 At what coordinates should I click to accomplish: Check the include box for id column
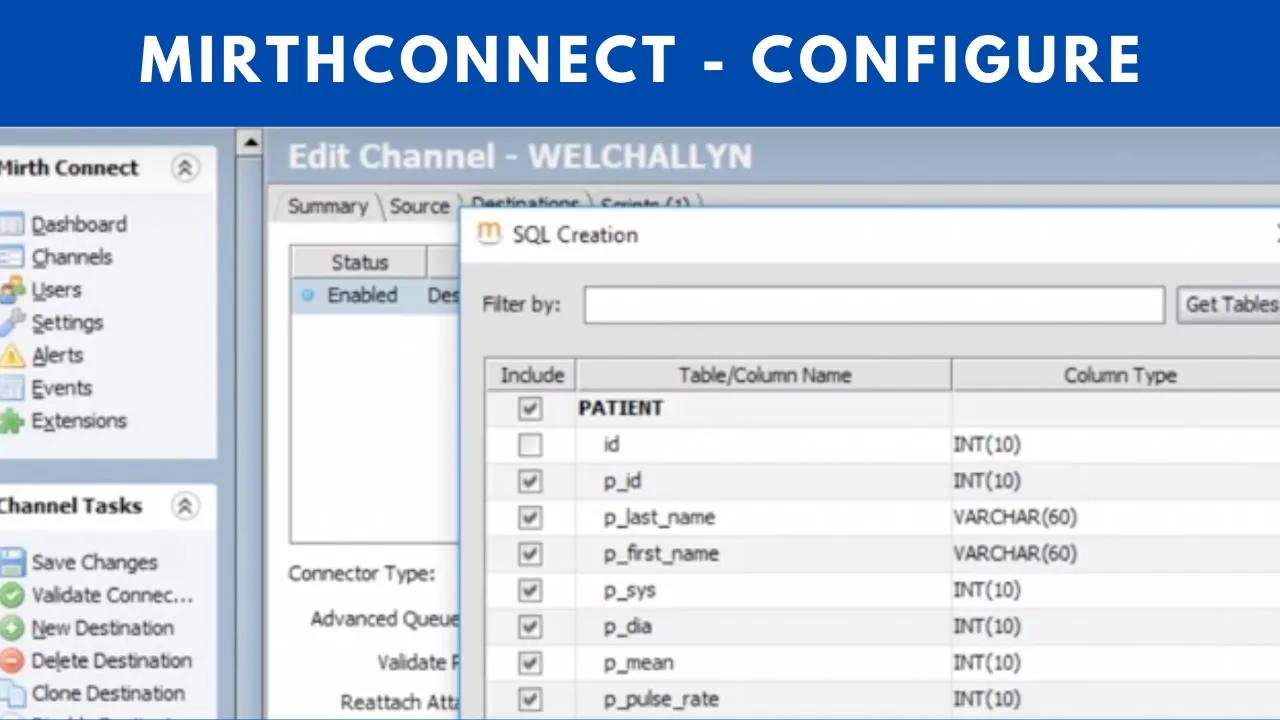[x=531, y=445]
